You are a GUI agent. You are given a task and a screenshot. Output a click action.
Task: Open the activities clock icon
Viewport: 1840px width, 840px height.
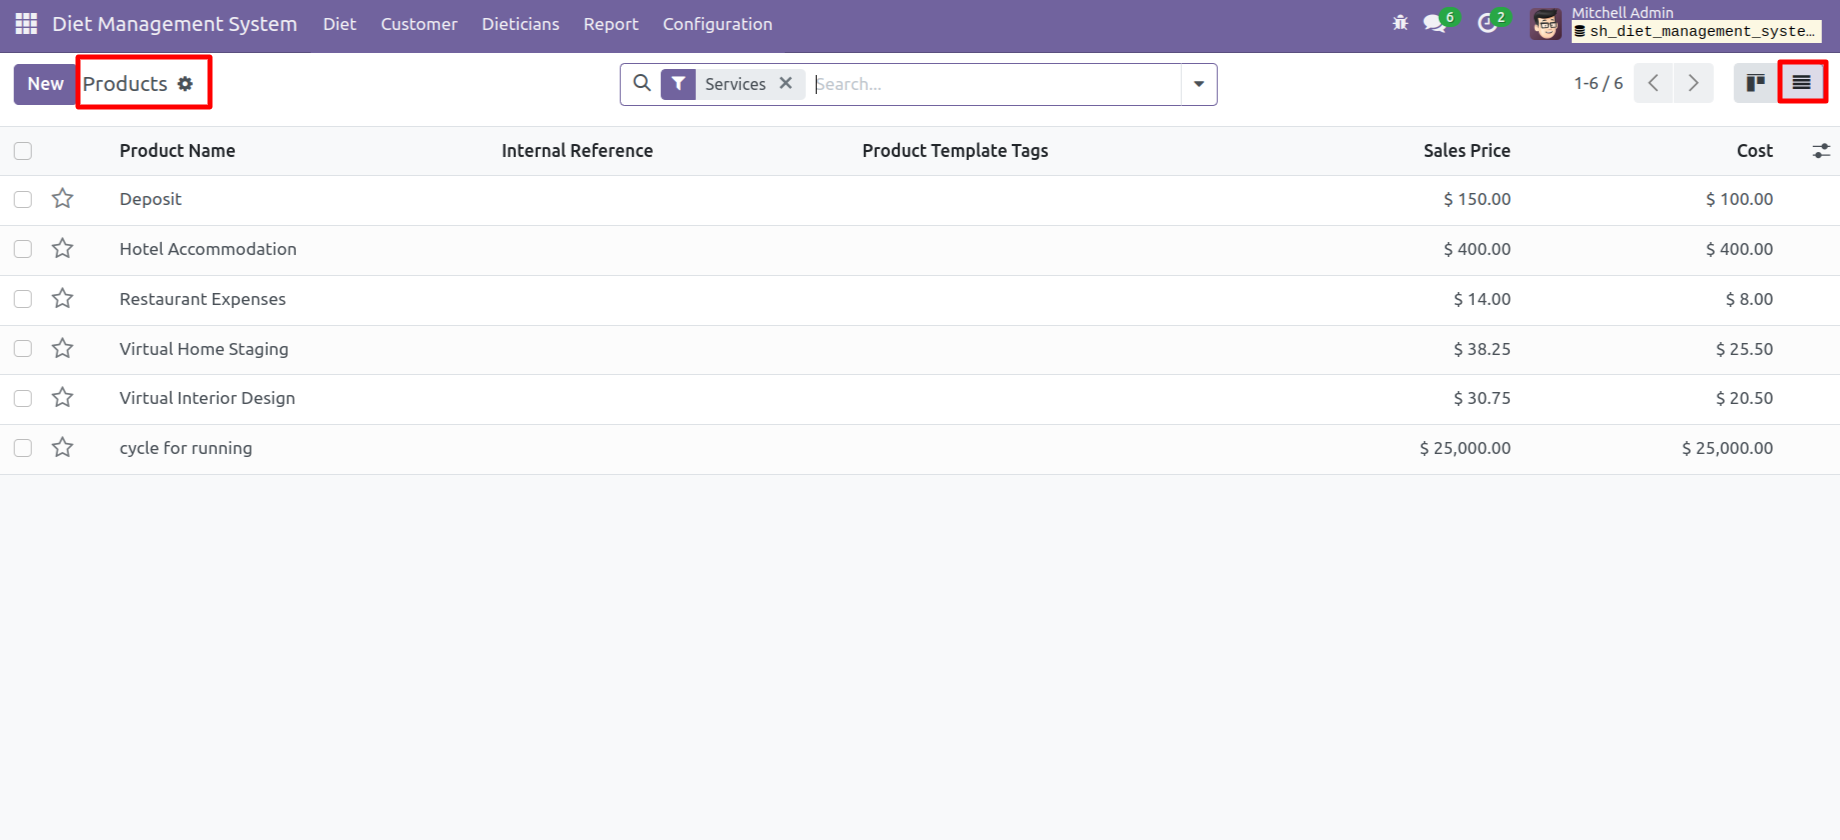pyautogui.click(x=1487, y=23)
